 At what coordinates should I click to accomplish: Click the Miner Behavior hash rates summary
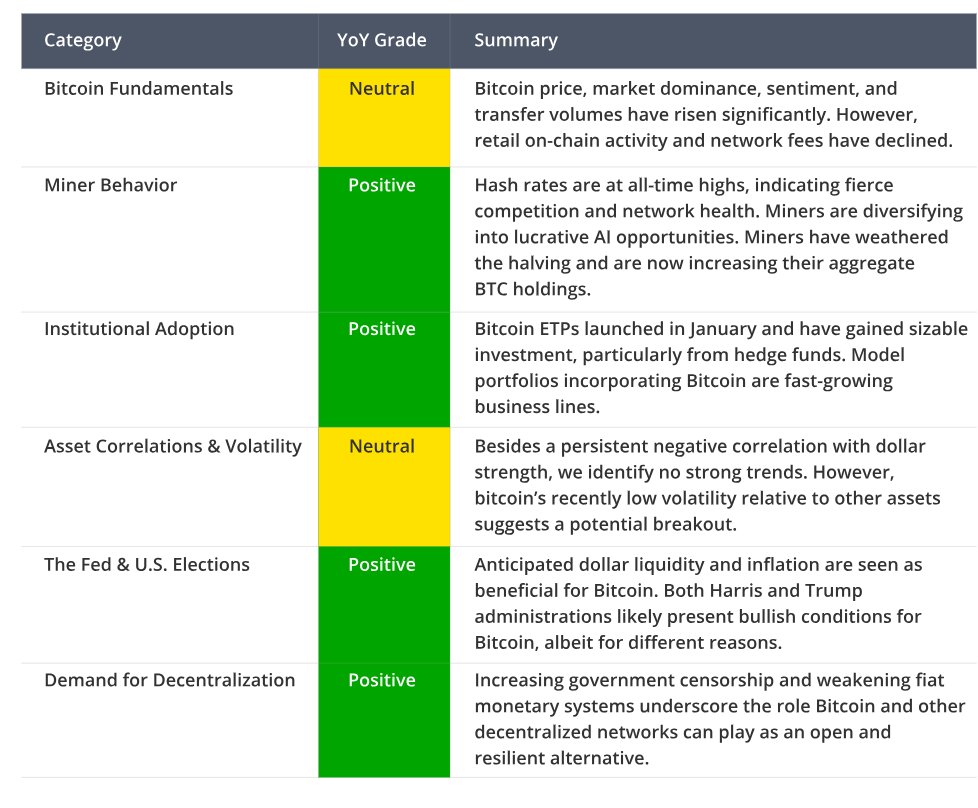(719, 237)
